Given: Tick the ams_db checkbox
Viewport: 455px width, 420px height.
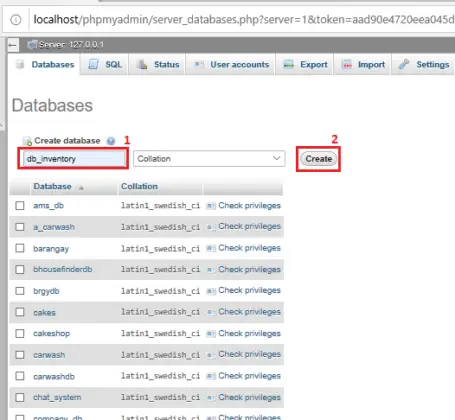Looking at the screenshot, I should pyautogui.click(x=20, y=205).
